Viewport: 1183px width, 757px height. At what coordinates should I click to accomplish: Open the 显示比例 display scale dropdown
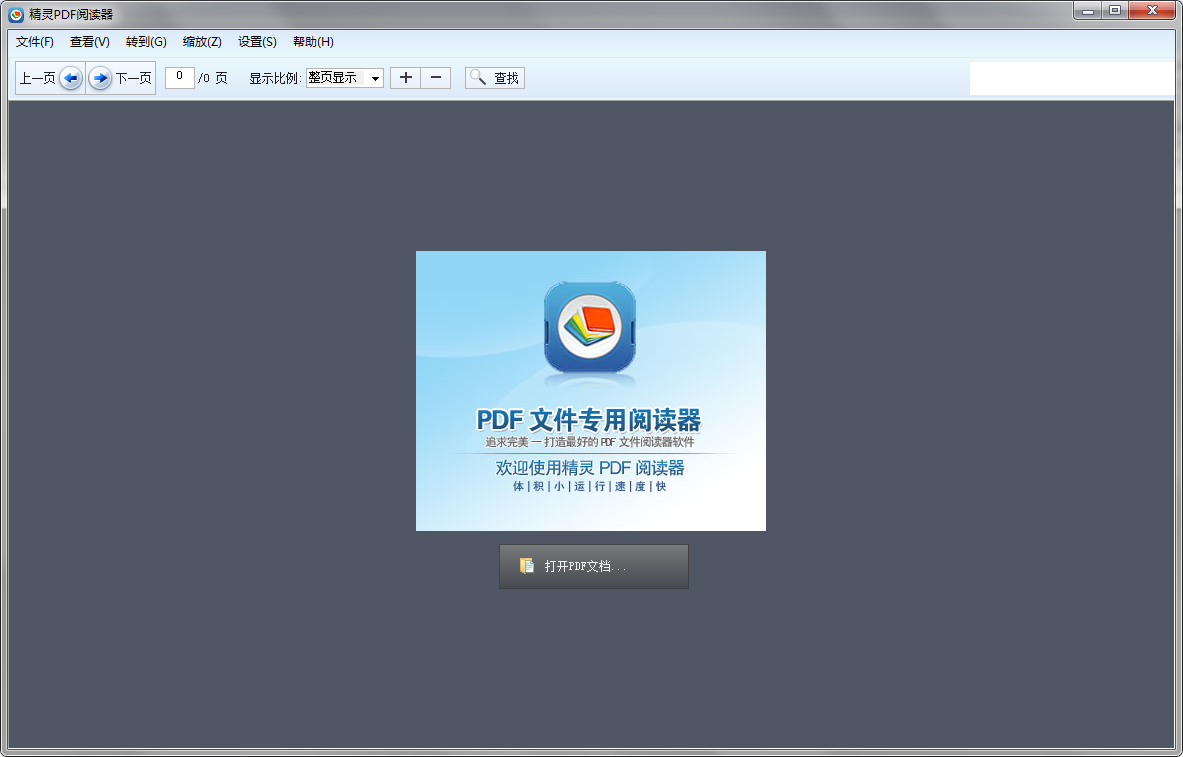coord(376,77)
